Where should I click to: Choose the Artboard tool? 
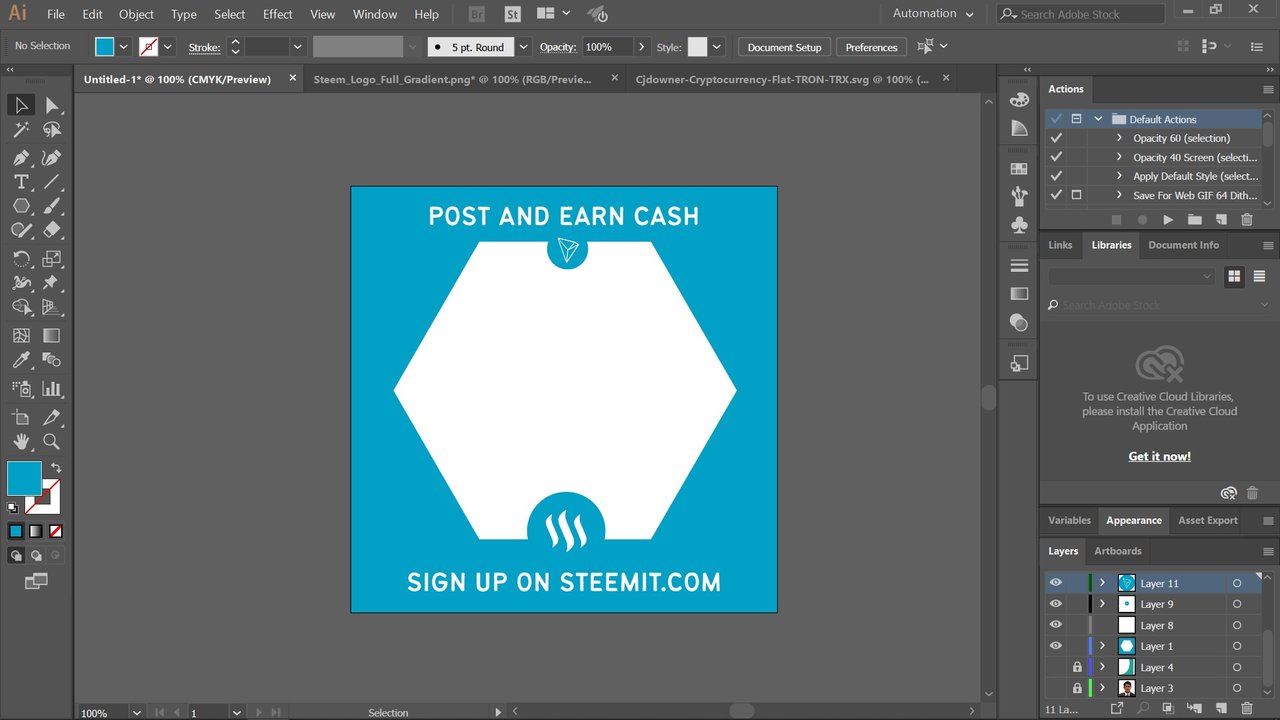click(21, 417)
